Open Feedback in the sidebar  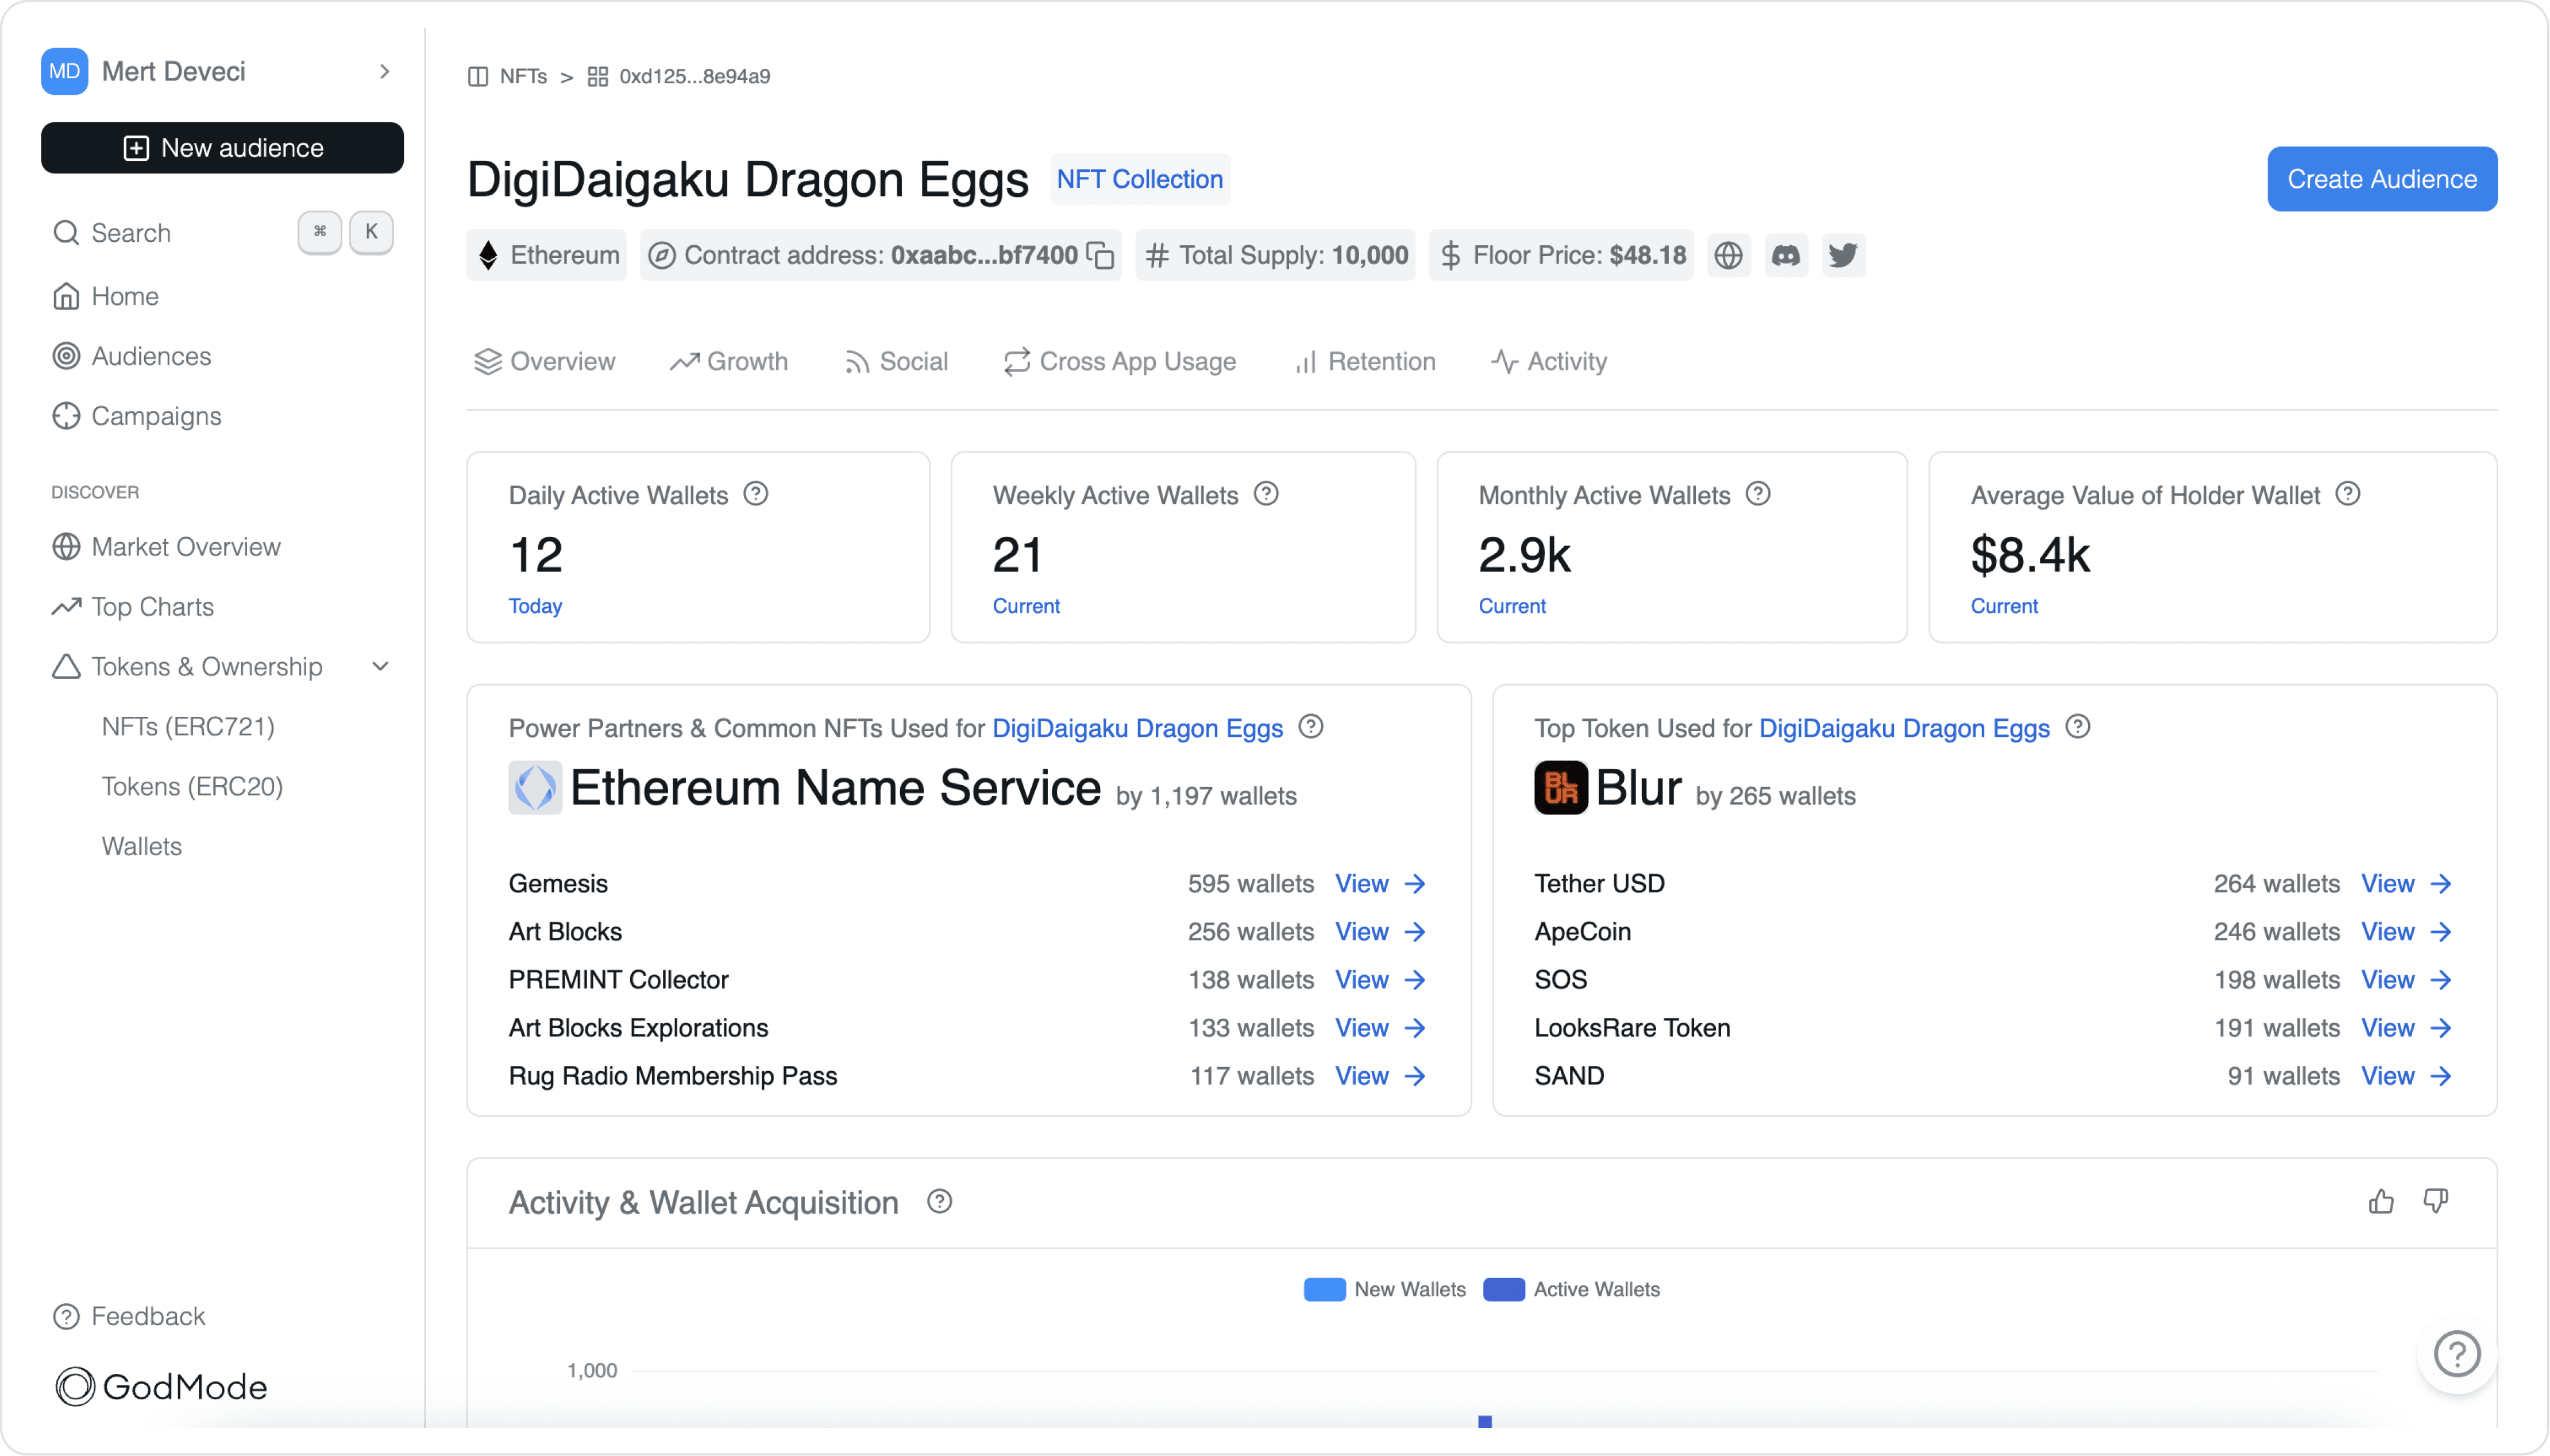click(x=128, y=1316)
